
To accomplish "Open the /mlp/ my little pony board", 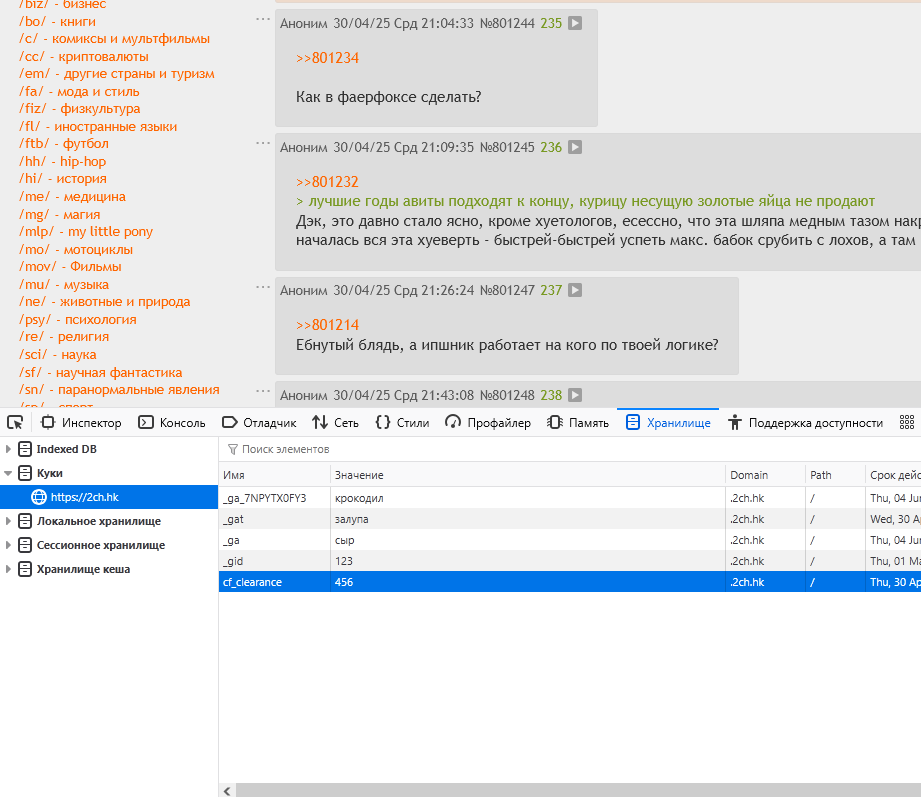I will [x=85, y=232].
